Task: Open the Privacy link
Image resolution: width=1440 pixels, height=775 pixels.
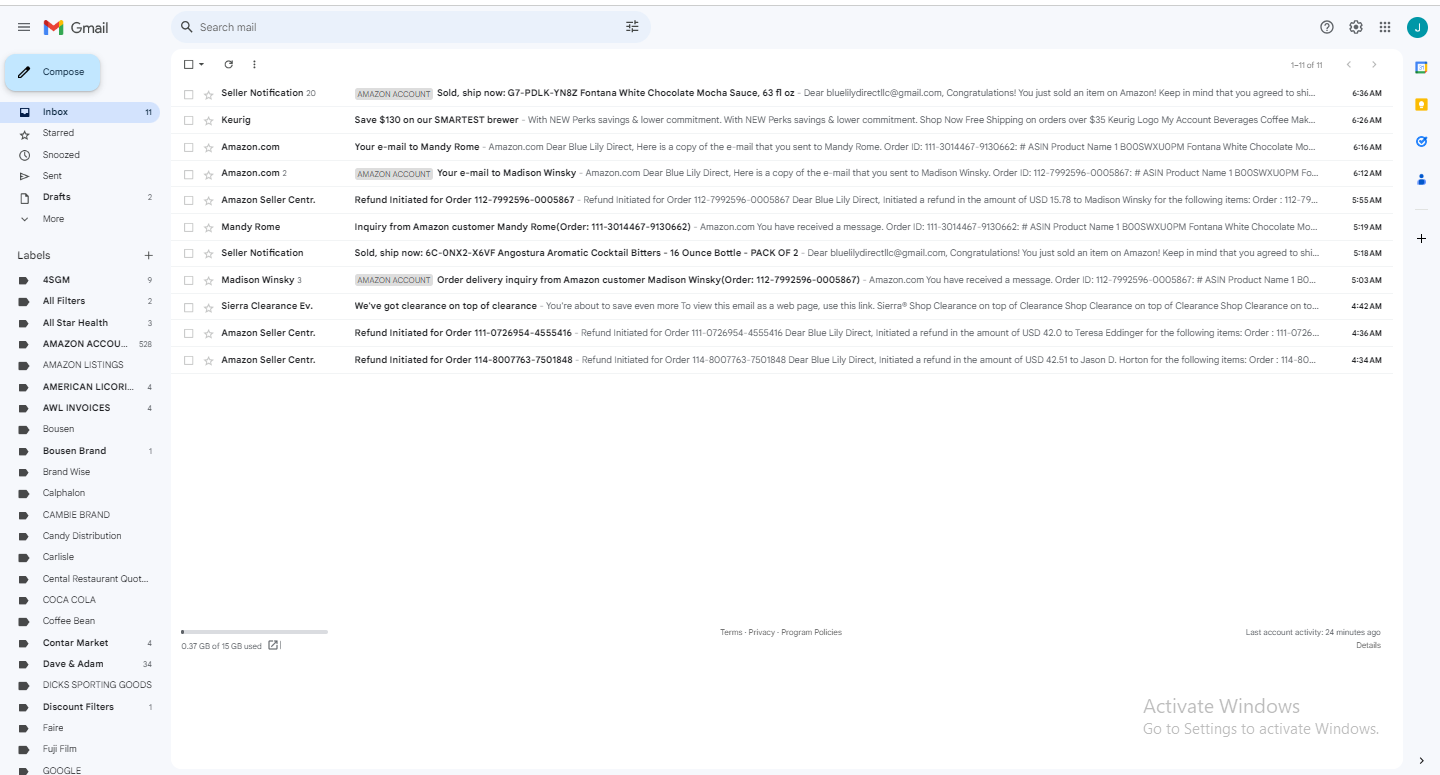Action: click(762, 632)
